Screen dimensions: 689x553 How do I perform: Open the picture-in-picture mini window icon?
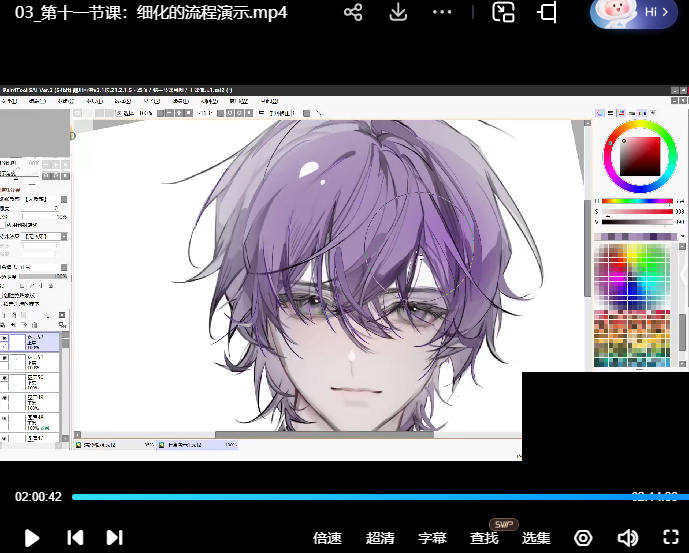[504, 13]
